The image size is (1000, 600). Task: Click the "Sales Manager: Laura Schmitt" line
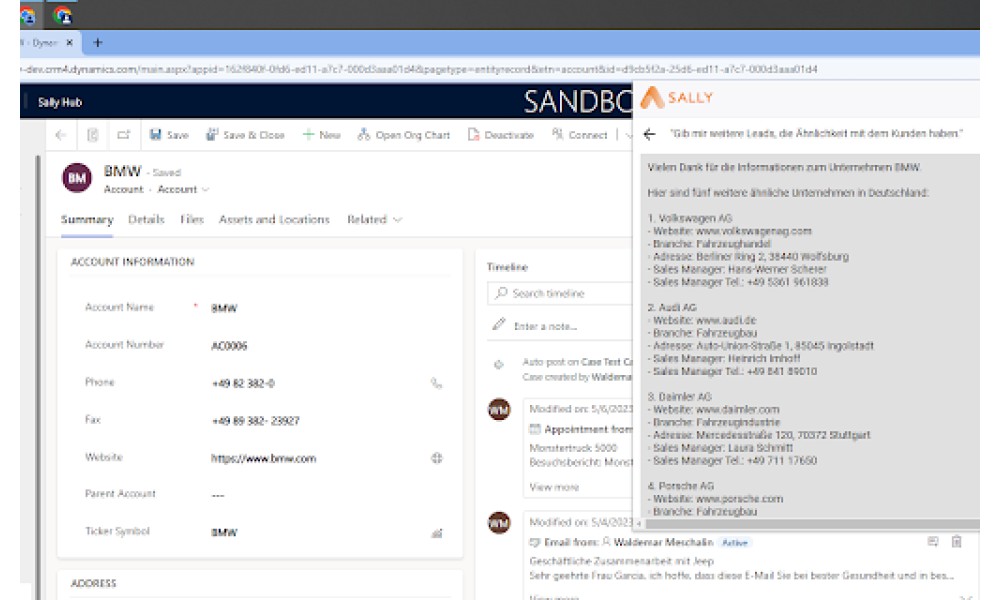(720, 448)
